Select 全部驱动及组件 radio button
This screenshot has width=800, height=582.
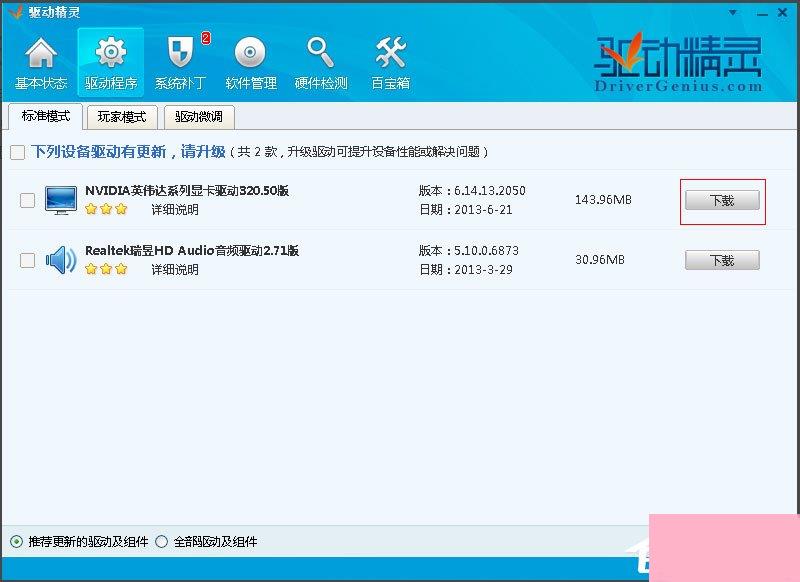[x=161, y=542]
